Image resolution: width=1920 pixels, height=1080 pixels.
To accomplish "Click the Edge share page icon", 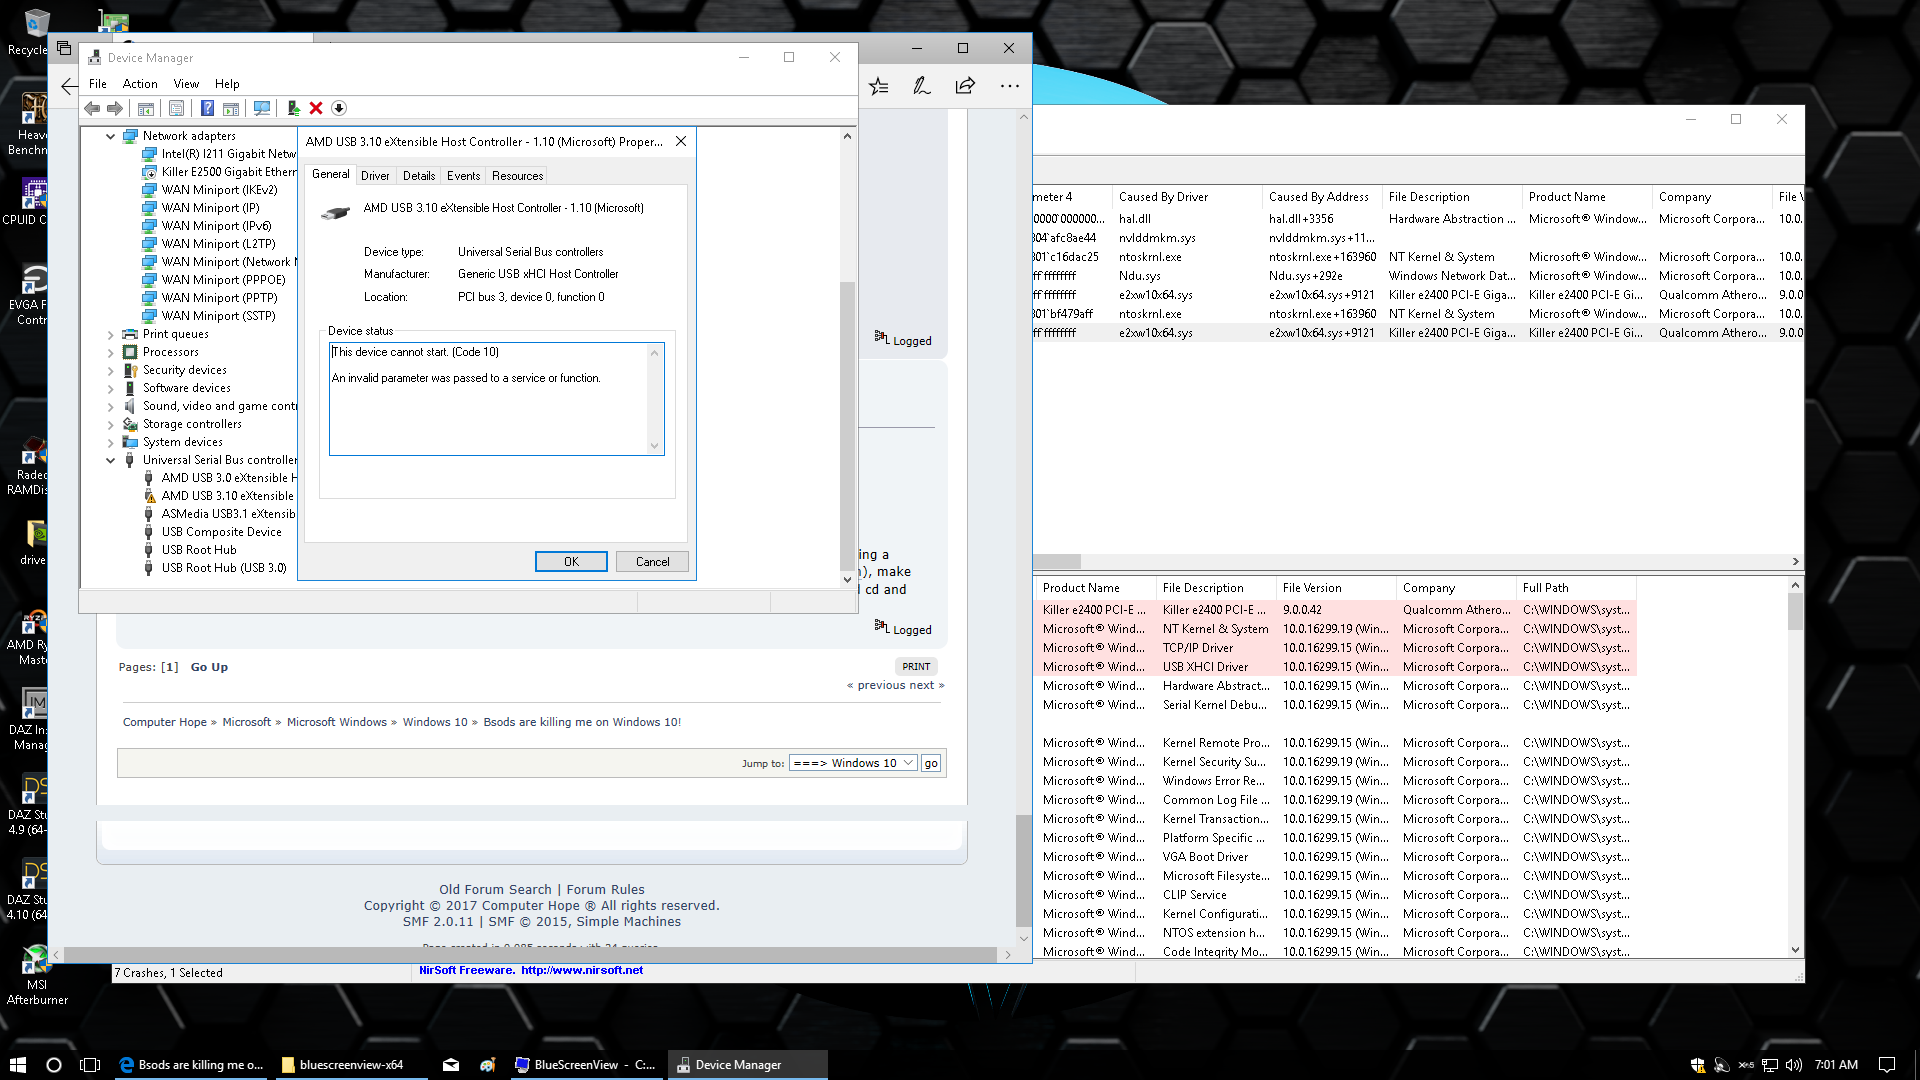I will point(965,86).
